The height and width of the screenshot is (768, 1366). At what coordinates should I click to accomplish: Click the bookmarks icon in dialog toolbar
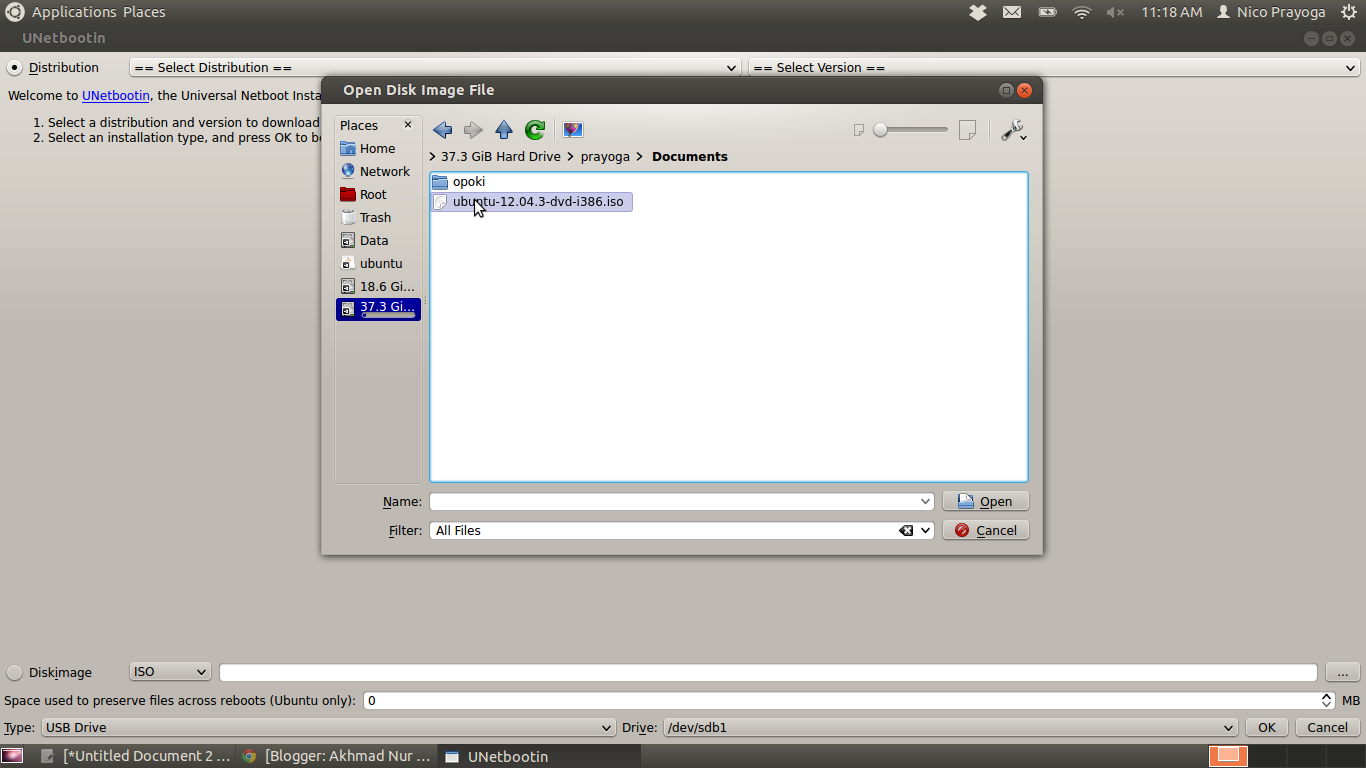point(573,130)
